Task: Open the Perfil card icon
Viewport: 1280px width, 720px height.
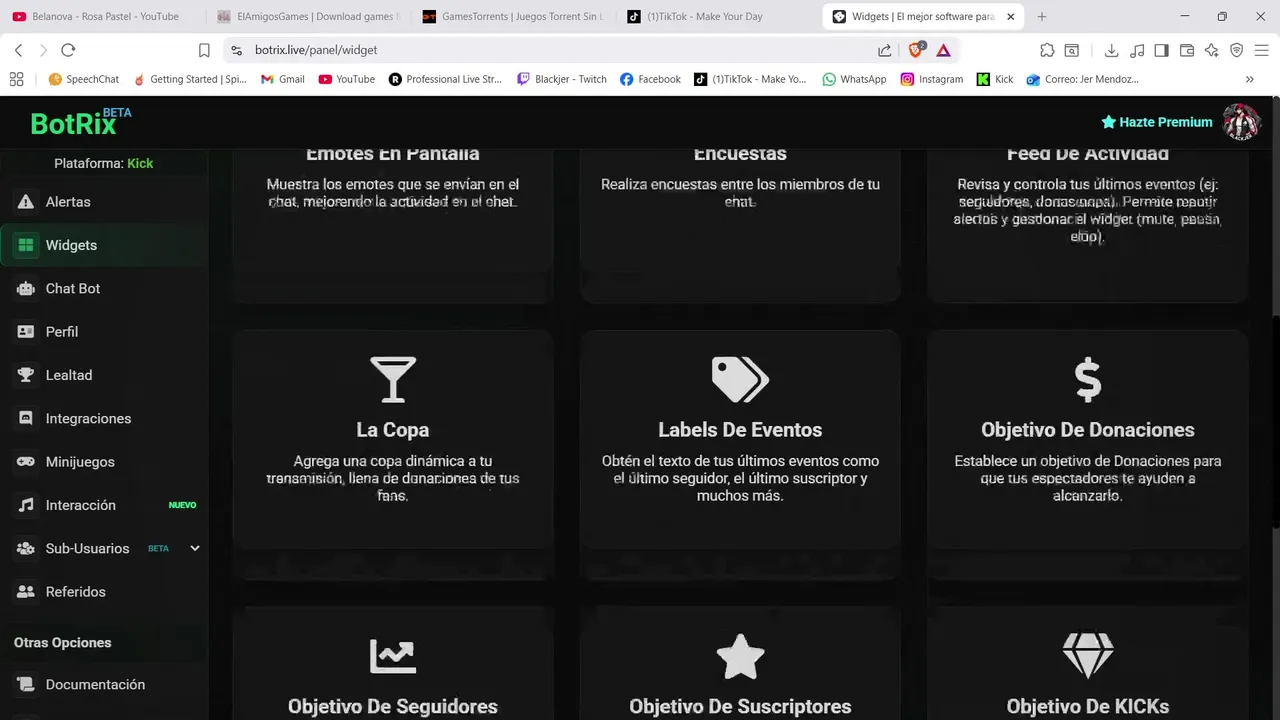Action: pos(26,332)
